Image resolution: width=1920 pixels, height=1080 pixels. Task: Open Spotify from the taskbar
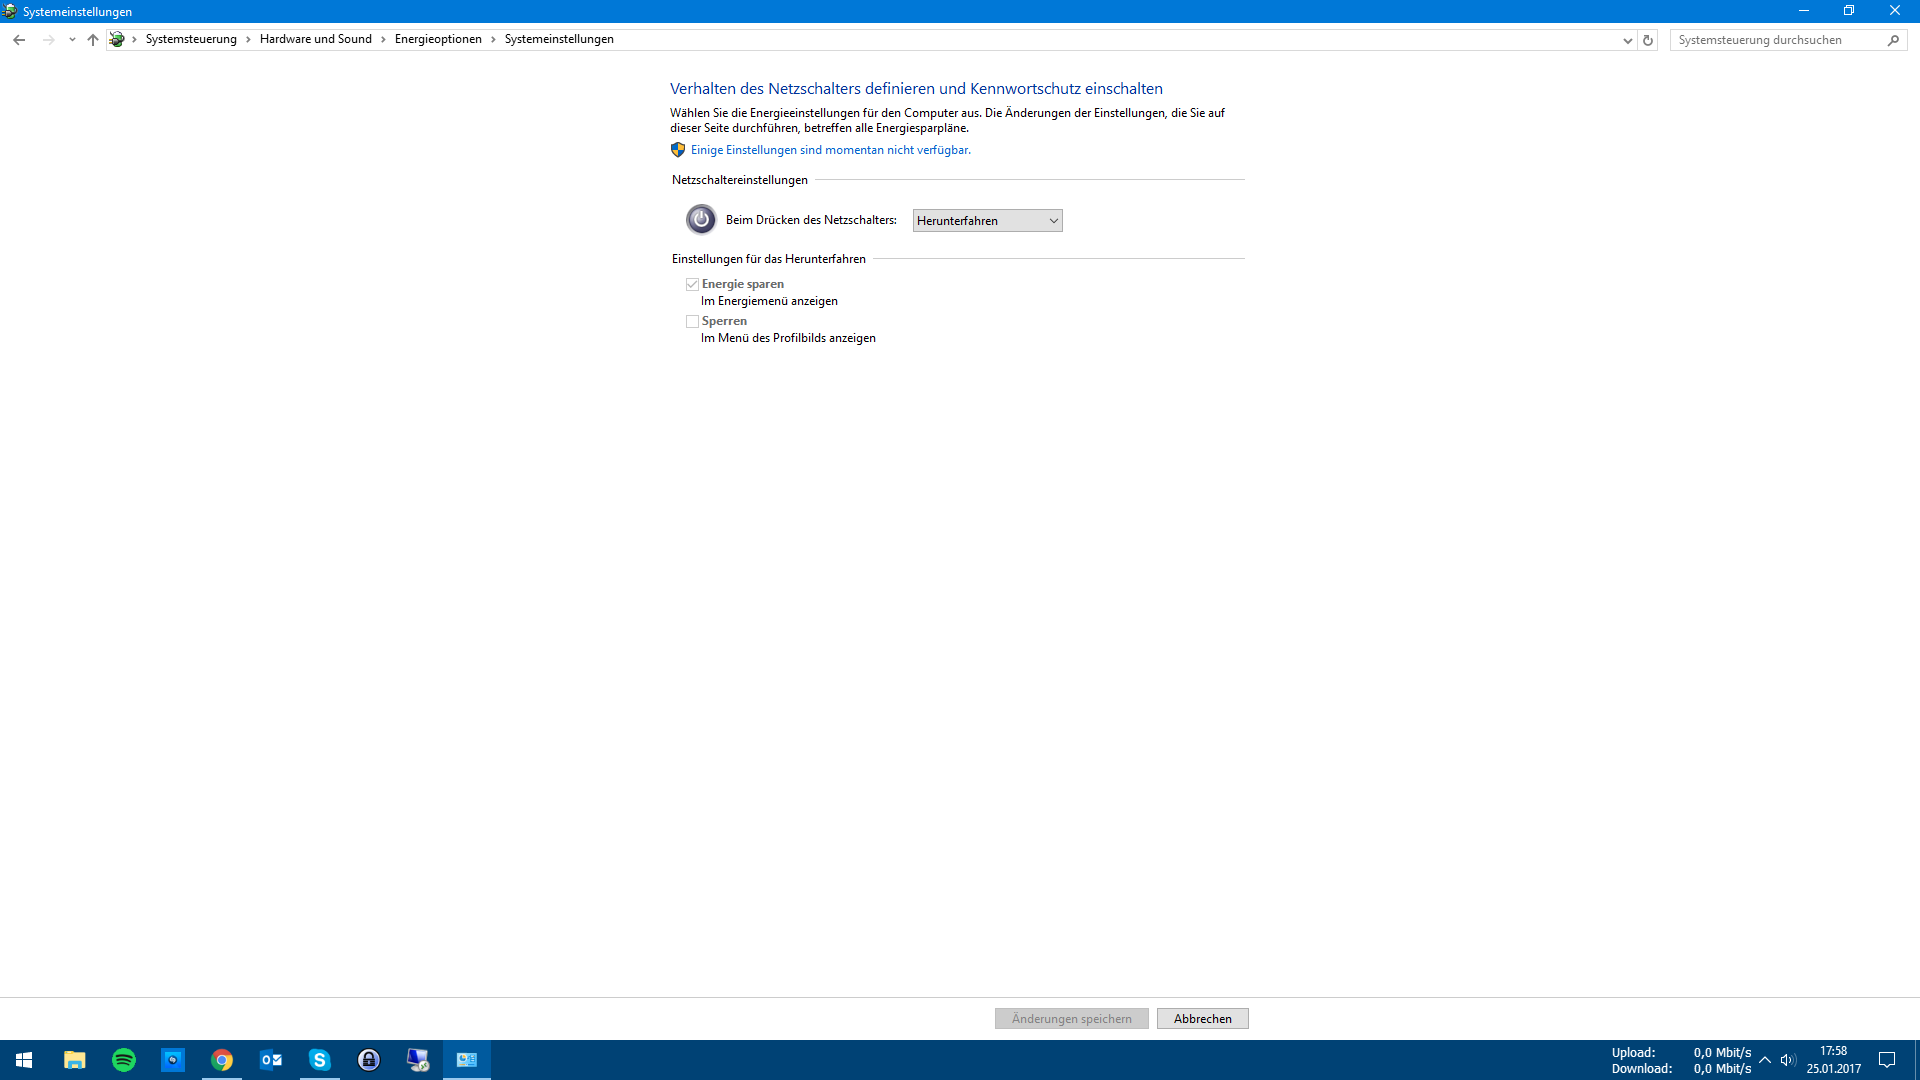(124, 1060)
